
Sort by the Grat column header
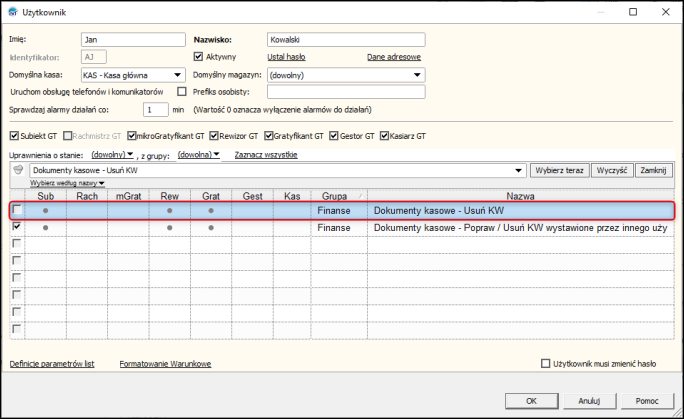(x=211, y=196)
